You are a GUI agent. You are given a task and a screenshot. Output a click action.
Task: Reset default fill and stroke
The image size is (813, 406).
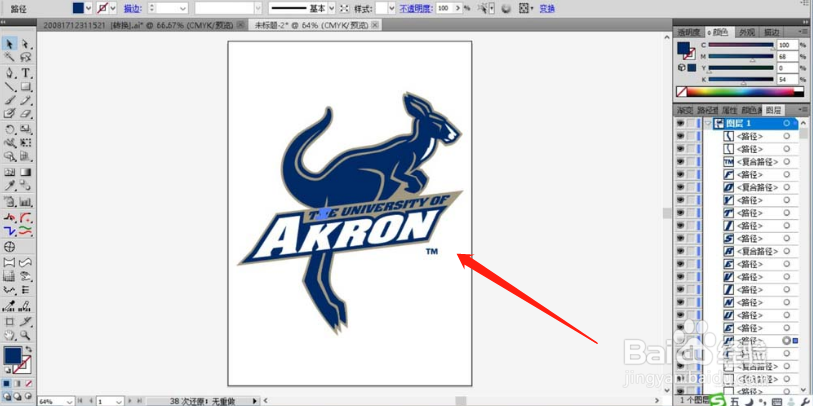pos(7,370)
